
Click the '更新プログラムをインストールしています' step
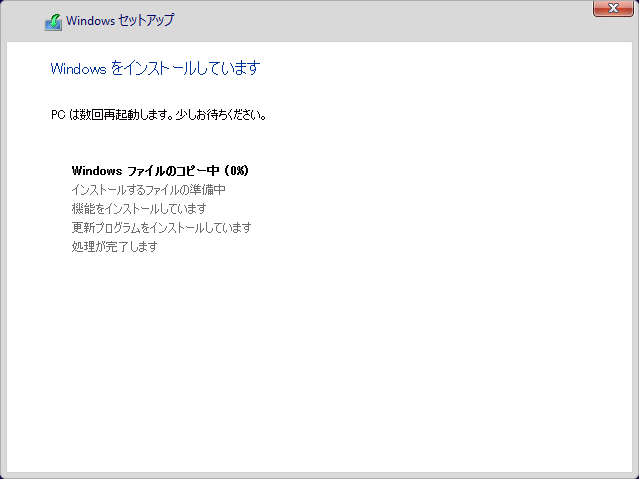coord(161,227)
